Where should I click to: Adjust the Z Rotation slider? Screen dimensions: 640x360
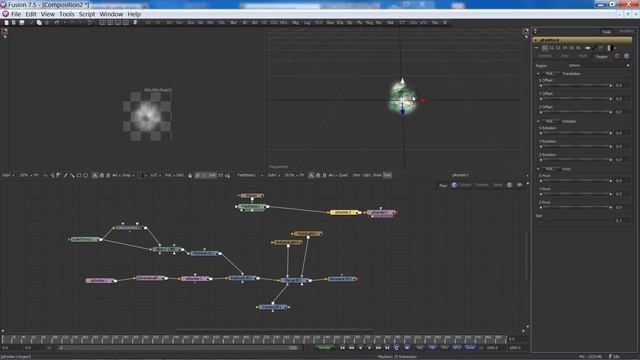click(576, 160)
